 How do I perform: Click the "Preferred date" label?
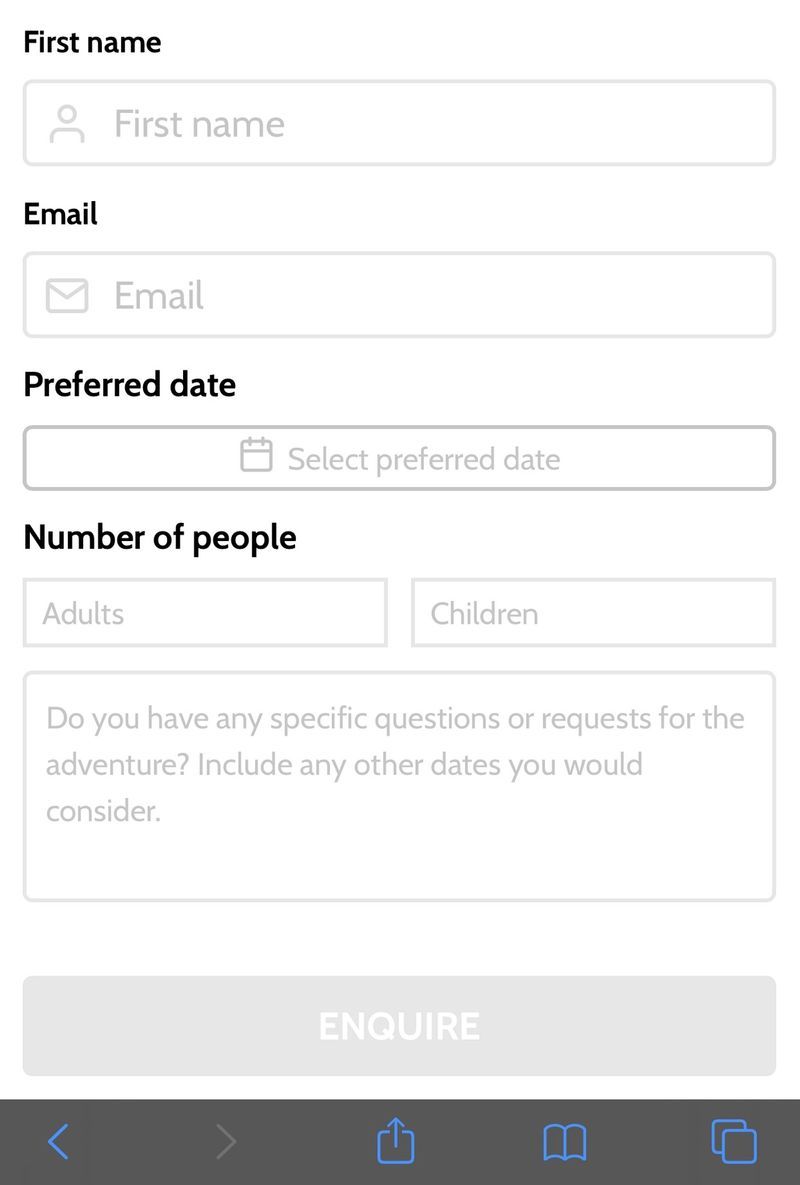[x=129, y=385]
